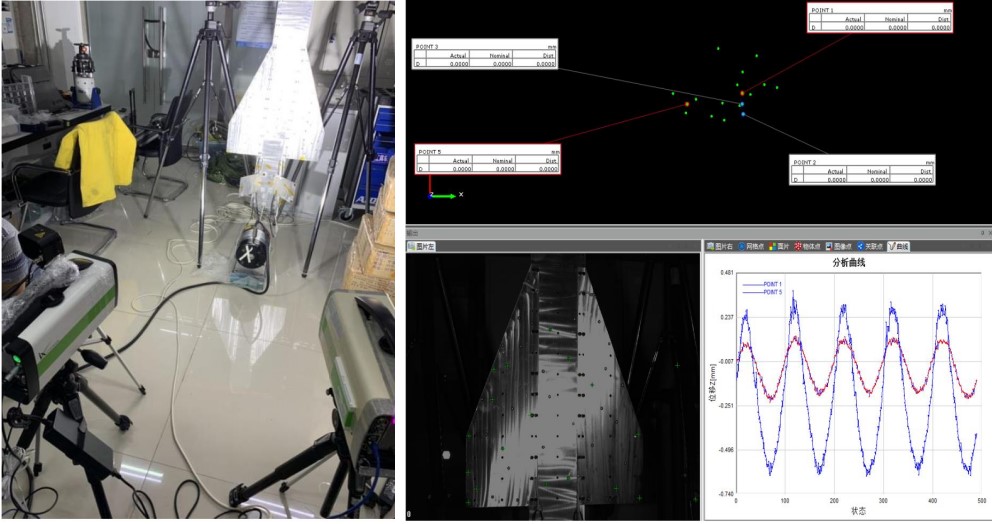Open the 图片左 tab above left image

421,246
